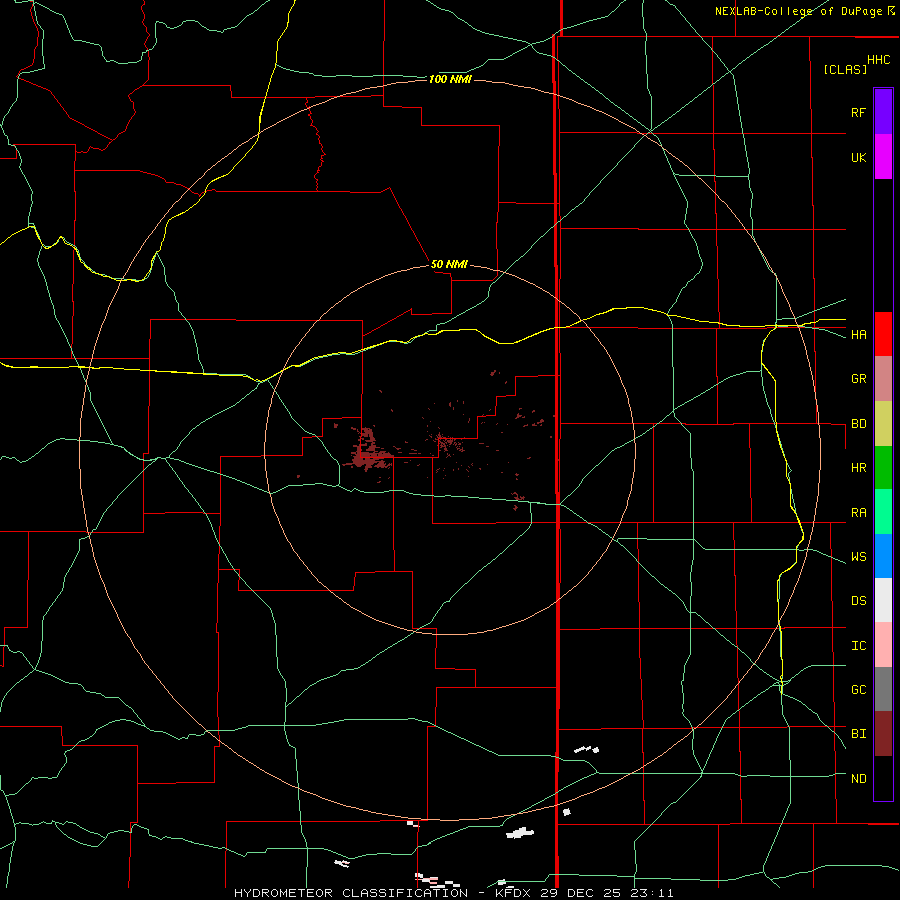This screenshot has width=900, height=900.
Task: Click the BD legend label
Action: coord(858,424)
